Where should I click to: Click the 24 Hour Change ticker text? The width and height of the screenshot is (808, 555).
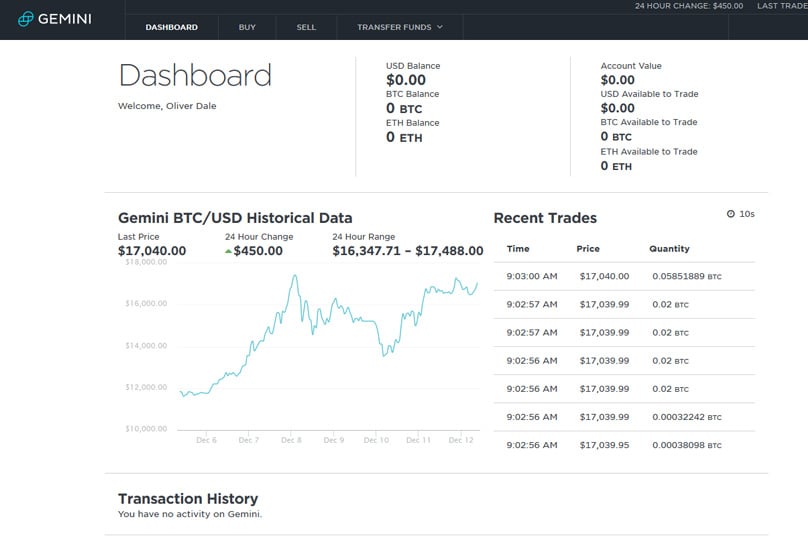pyautogui.click(x=689, y=6)
